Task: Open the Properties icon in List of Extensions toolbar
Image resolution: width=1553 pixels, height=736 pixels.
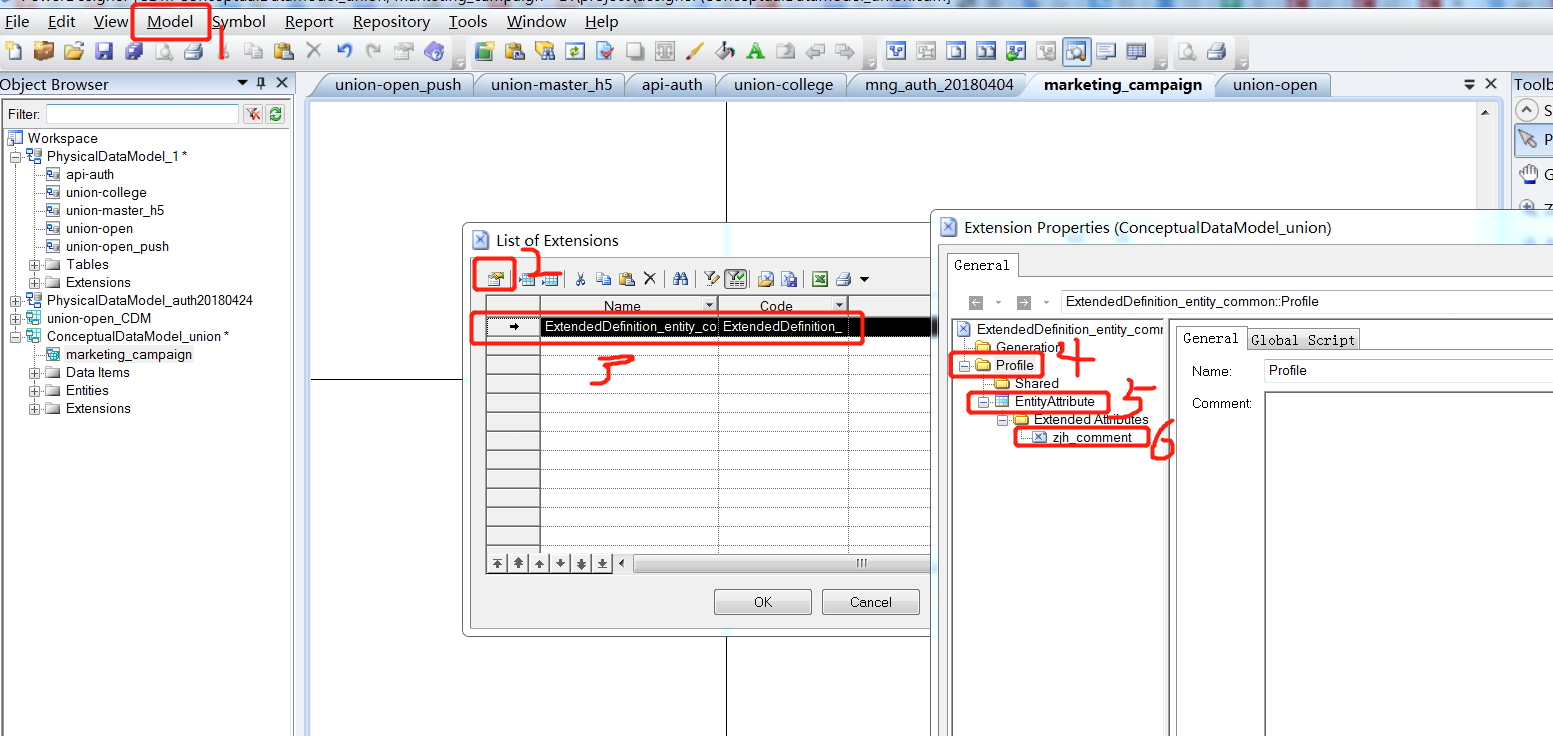Action: click(x=494, y=277)
